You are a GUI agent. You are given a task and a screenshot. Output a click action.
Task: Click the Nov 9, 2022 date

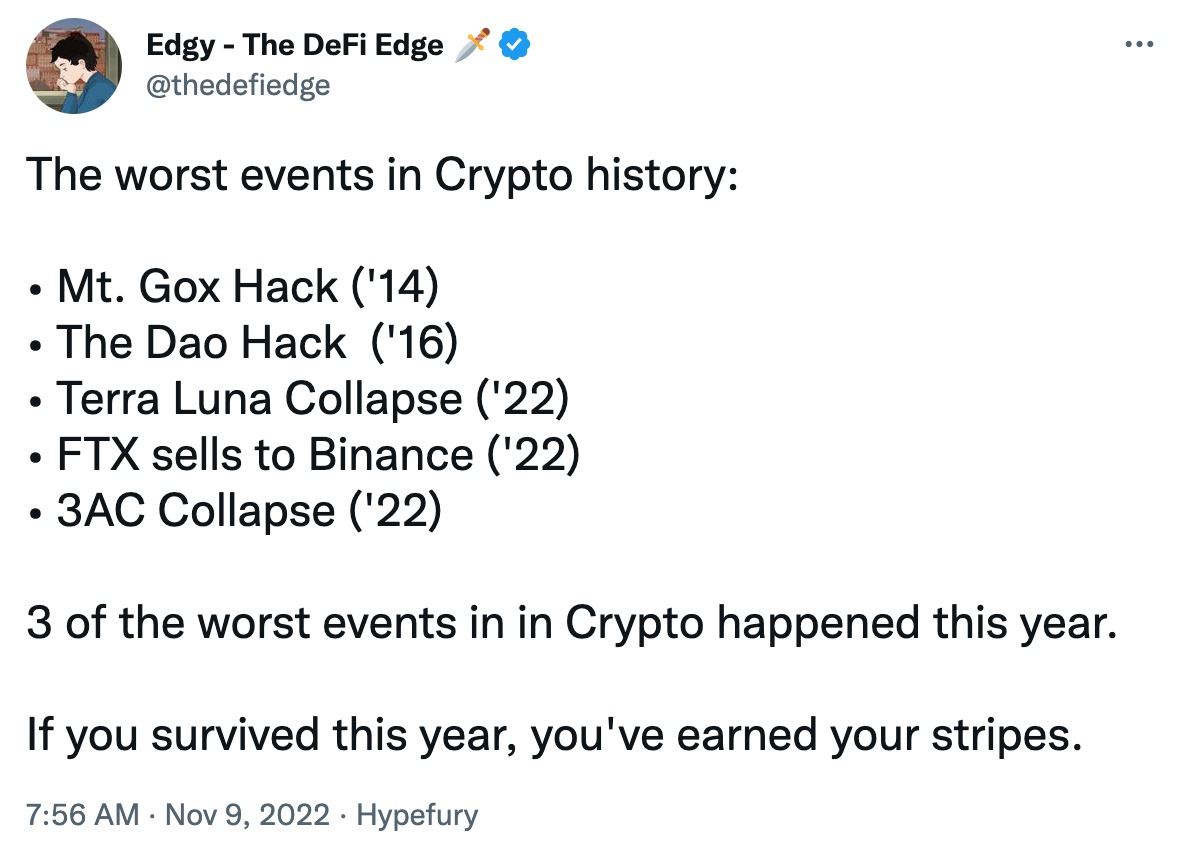(247, 814)
